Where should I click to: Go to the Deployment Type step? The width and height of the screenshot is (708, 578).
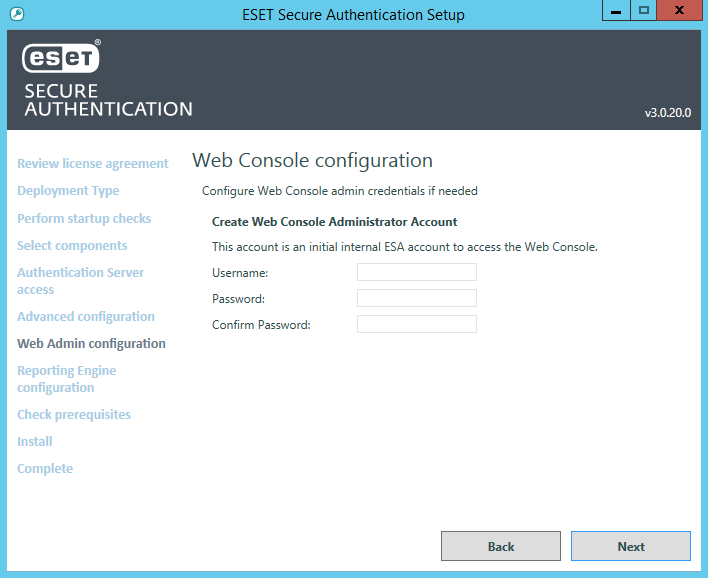[x=68, y=191]
